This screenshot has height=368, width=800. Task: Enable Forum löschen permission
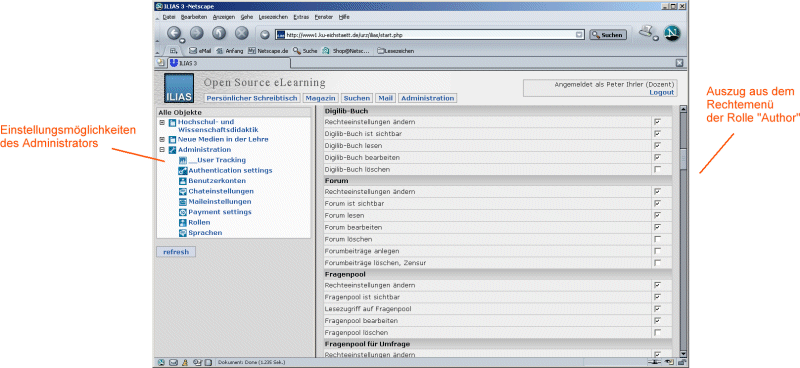point(658,239)
